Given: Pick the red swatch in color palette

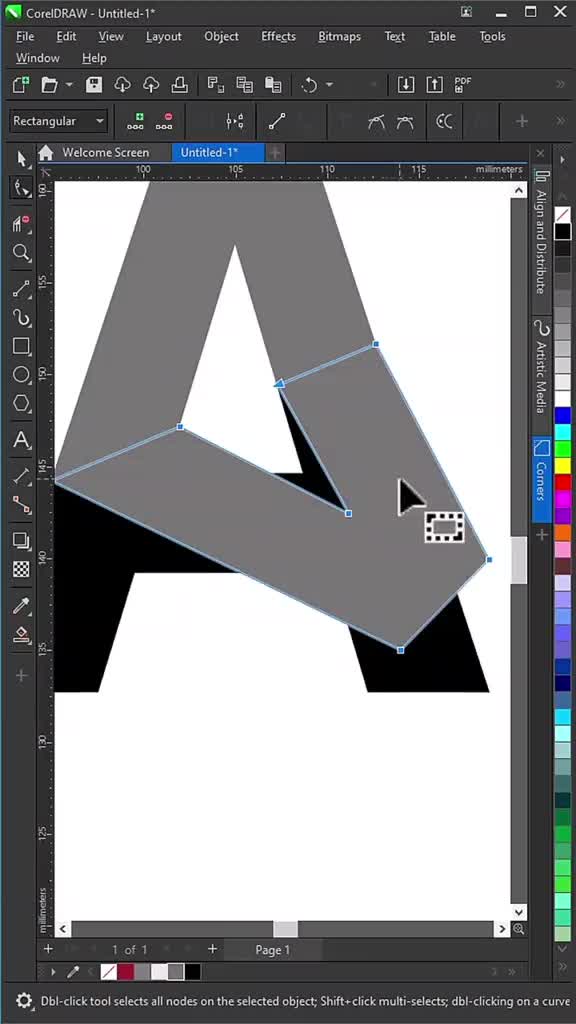Looking at the screenshot, I should click(x=562, y=483).
